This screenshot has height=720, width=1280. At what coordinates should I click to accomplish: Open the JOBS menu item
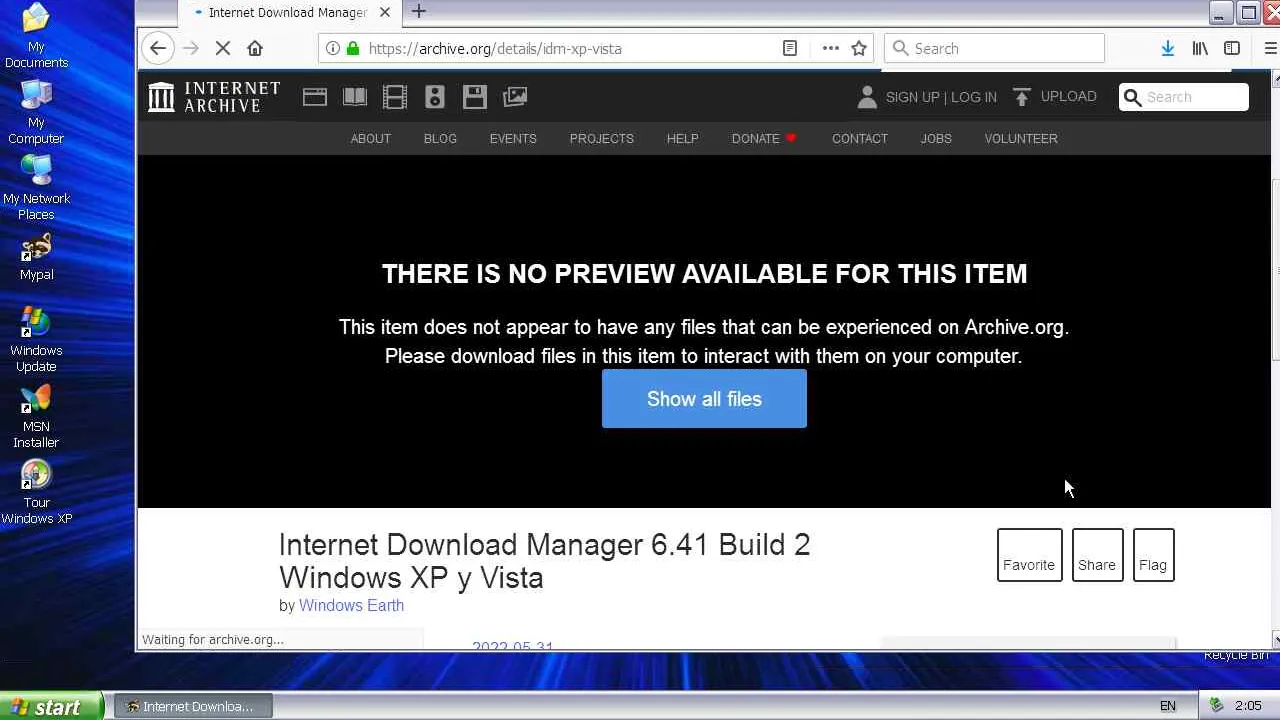click(x=936, y=138)
